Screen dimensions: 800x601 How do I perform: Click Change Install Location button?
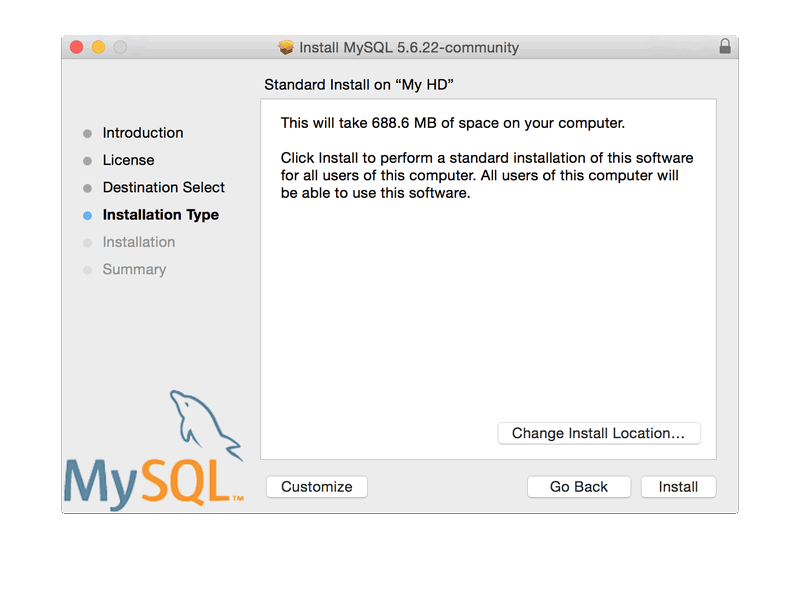[599, 433]
